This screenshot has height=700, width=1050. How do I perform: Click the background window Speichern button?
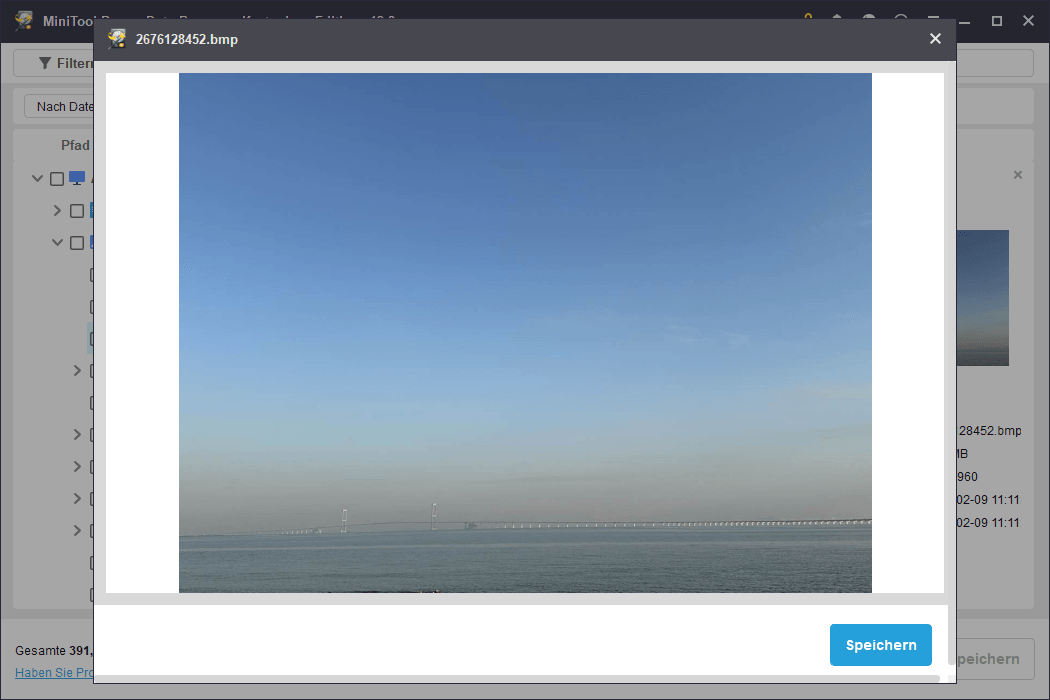995,659
